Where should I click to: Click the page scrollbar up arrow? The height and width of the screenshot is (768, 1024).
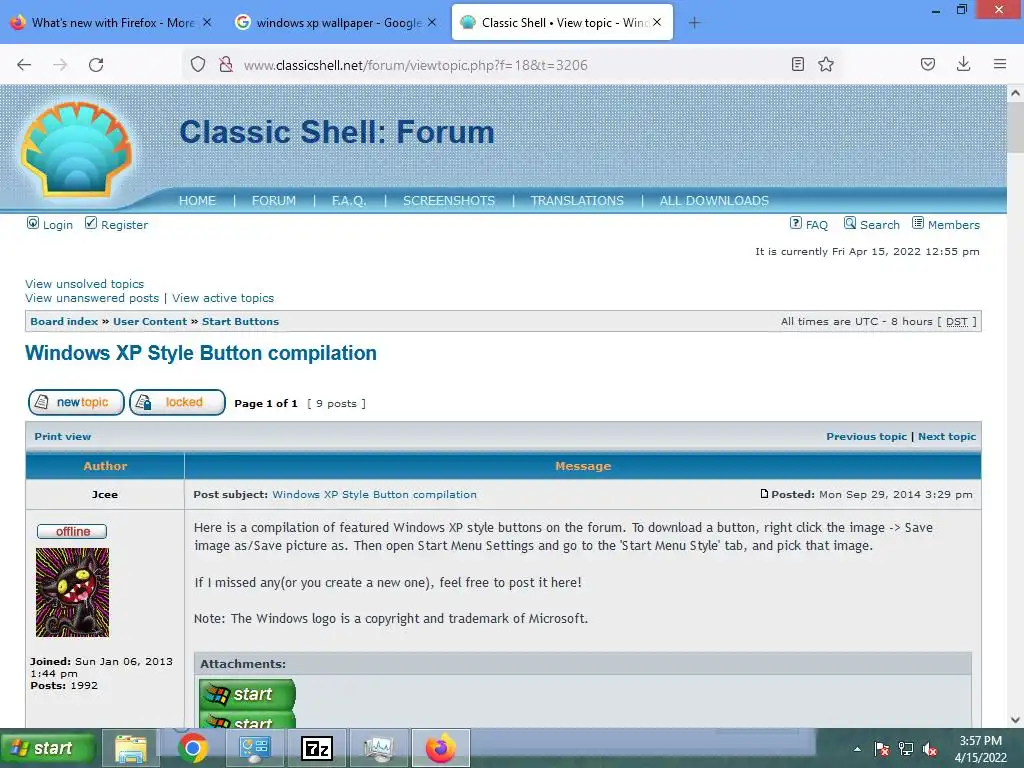[1015, 93]
